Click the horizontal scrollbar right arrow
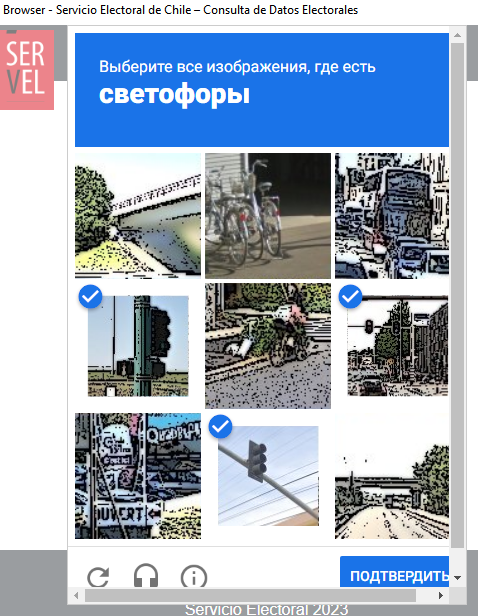Image resolution: width=478 pixels, height=616 pixels. click(441, 595)
